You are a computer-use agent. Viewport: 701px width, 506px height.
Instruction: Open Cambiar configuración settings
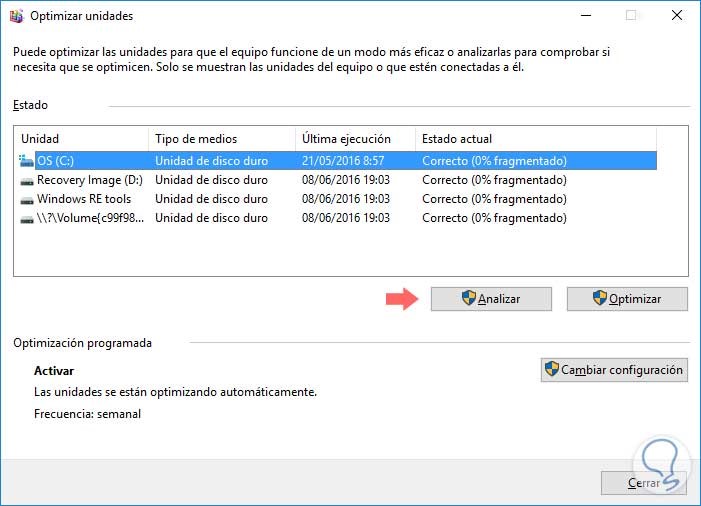click(614, 370)
